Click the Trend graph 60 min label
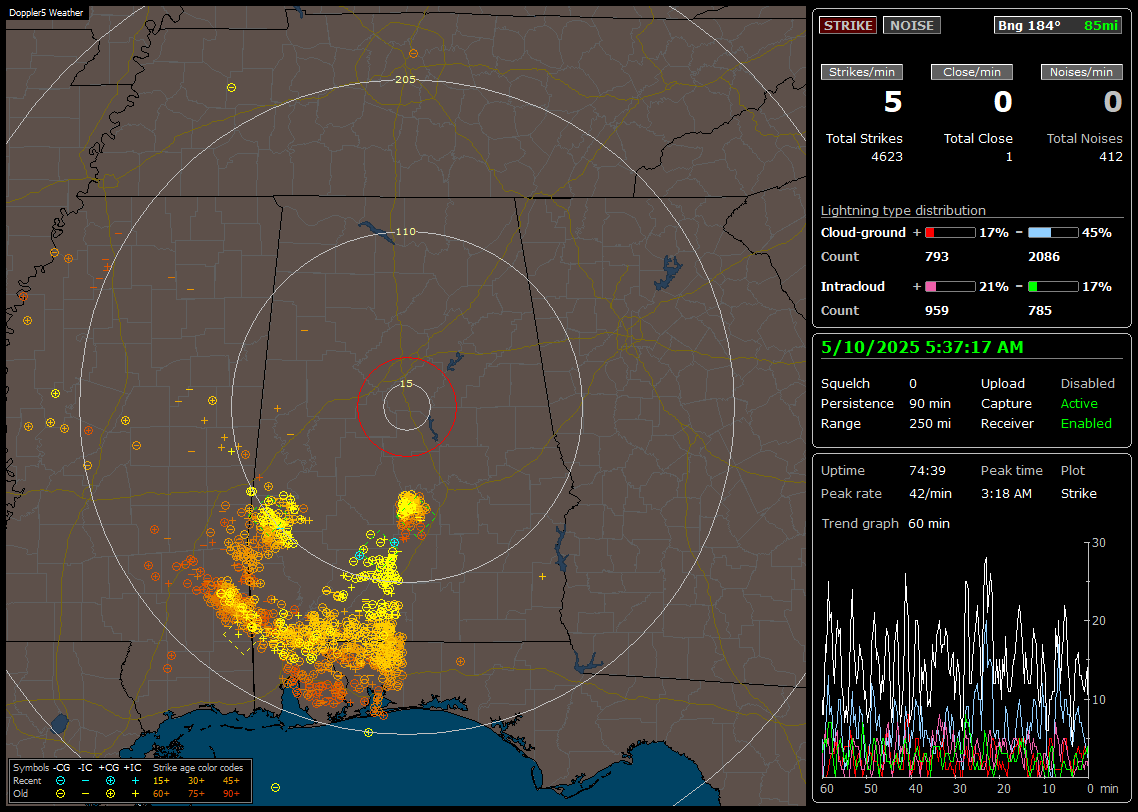Viewport: 1138px width, 812px height. pos(885,524)
